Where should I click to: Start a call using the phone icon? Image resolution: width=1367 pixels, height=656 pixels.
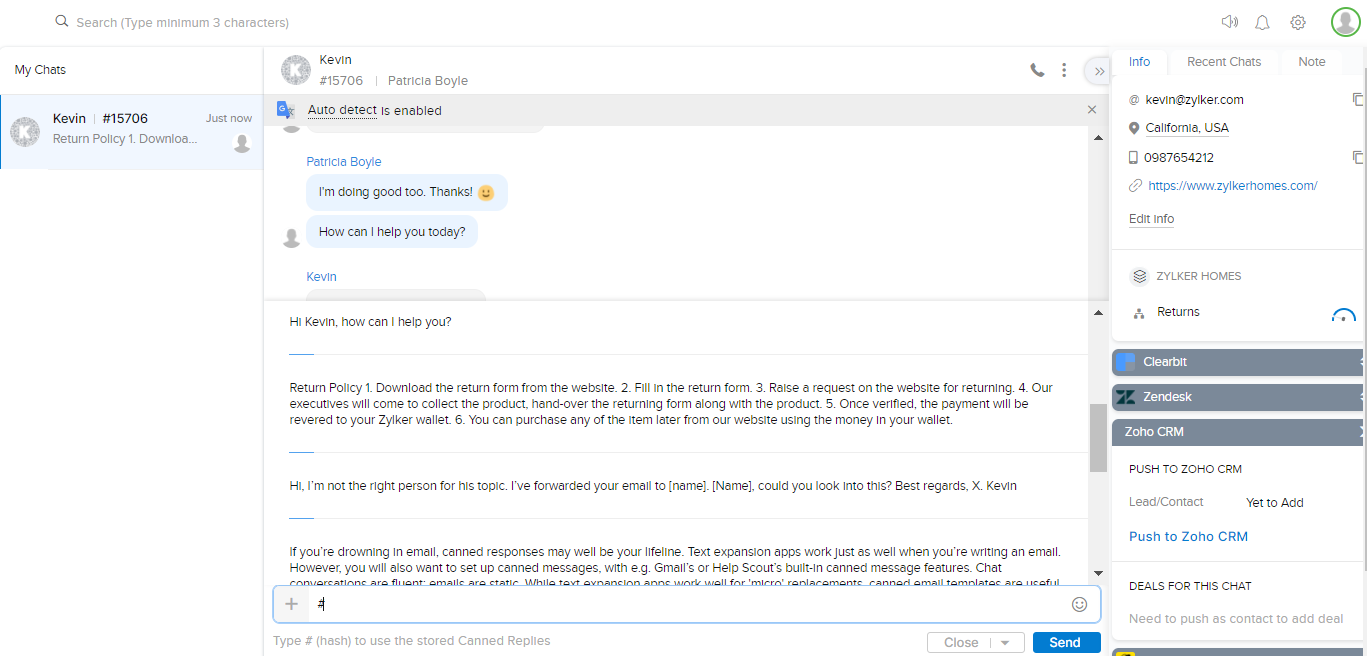click(1037, 70)
